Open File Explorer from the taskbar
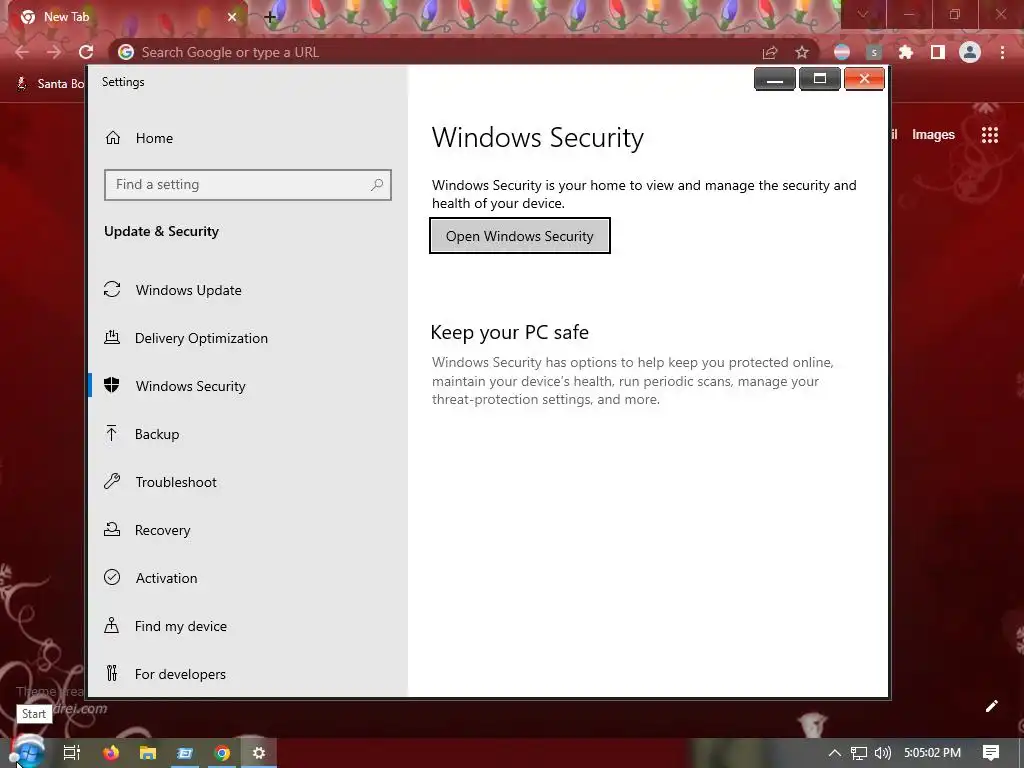The width and height of the screenshot is (1024, 768). [148, 753]
